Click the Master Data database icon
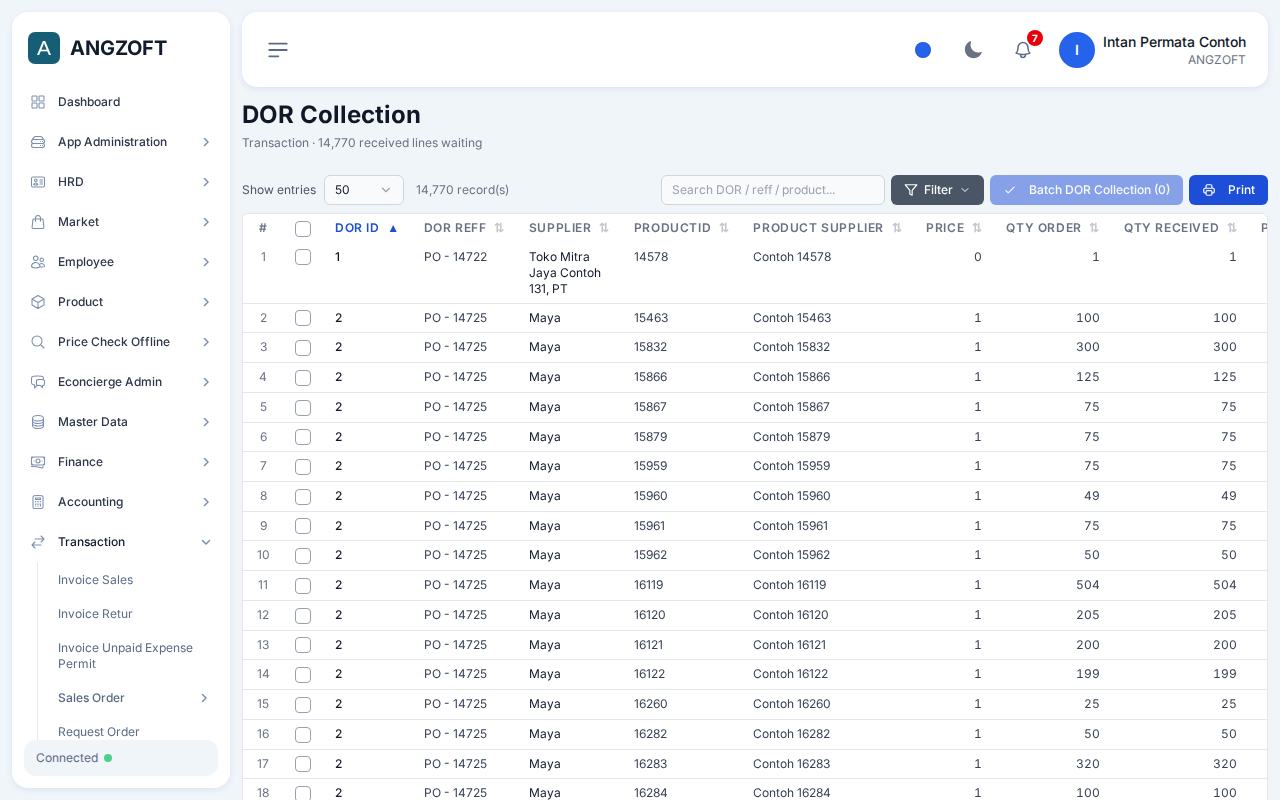1280x800 pixels. pos(38,422)
